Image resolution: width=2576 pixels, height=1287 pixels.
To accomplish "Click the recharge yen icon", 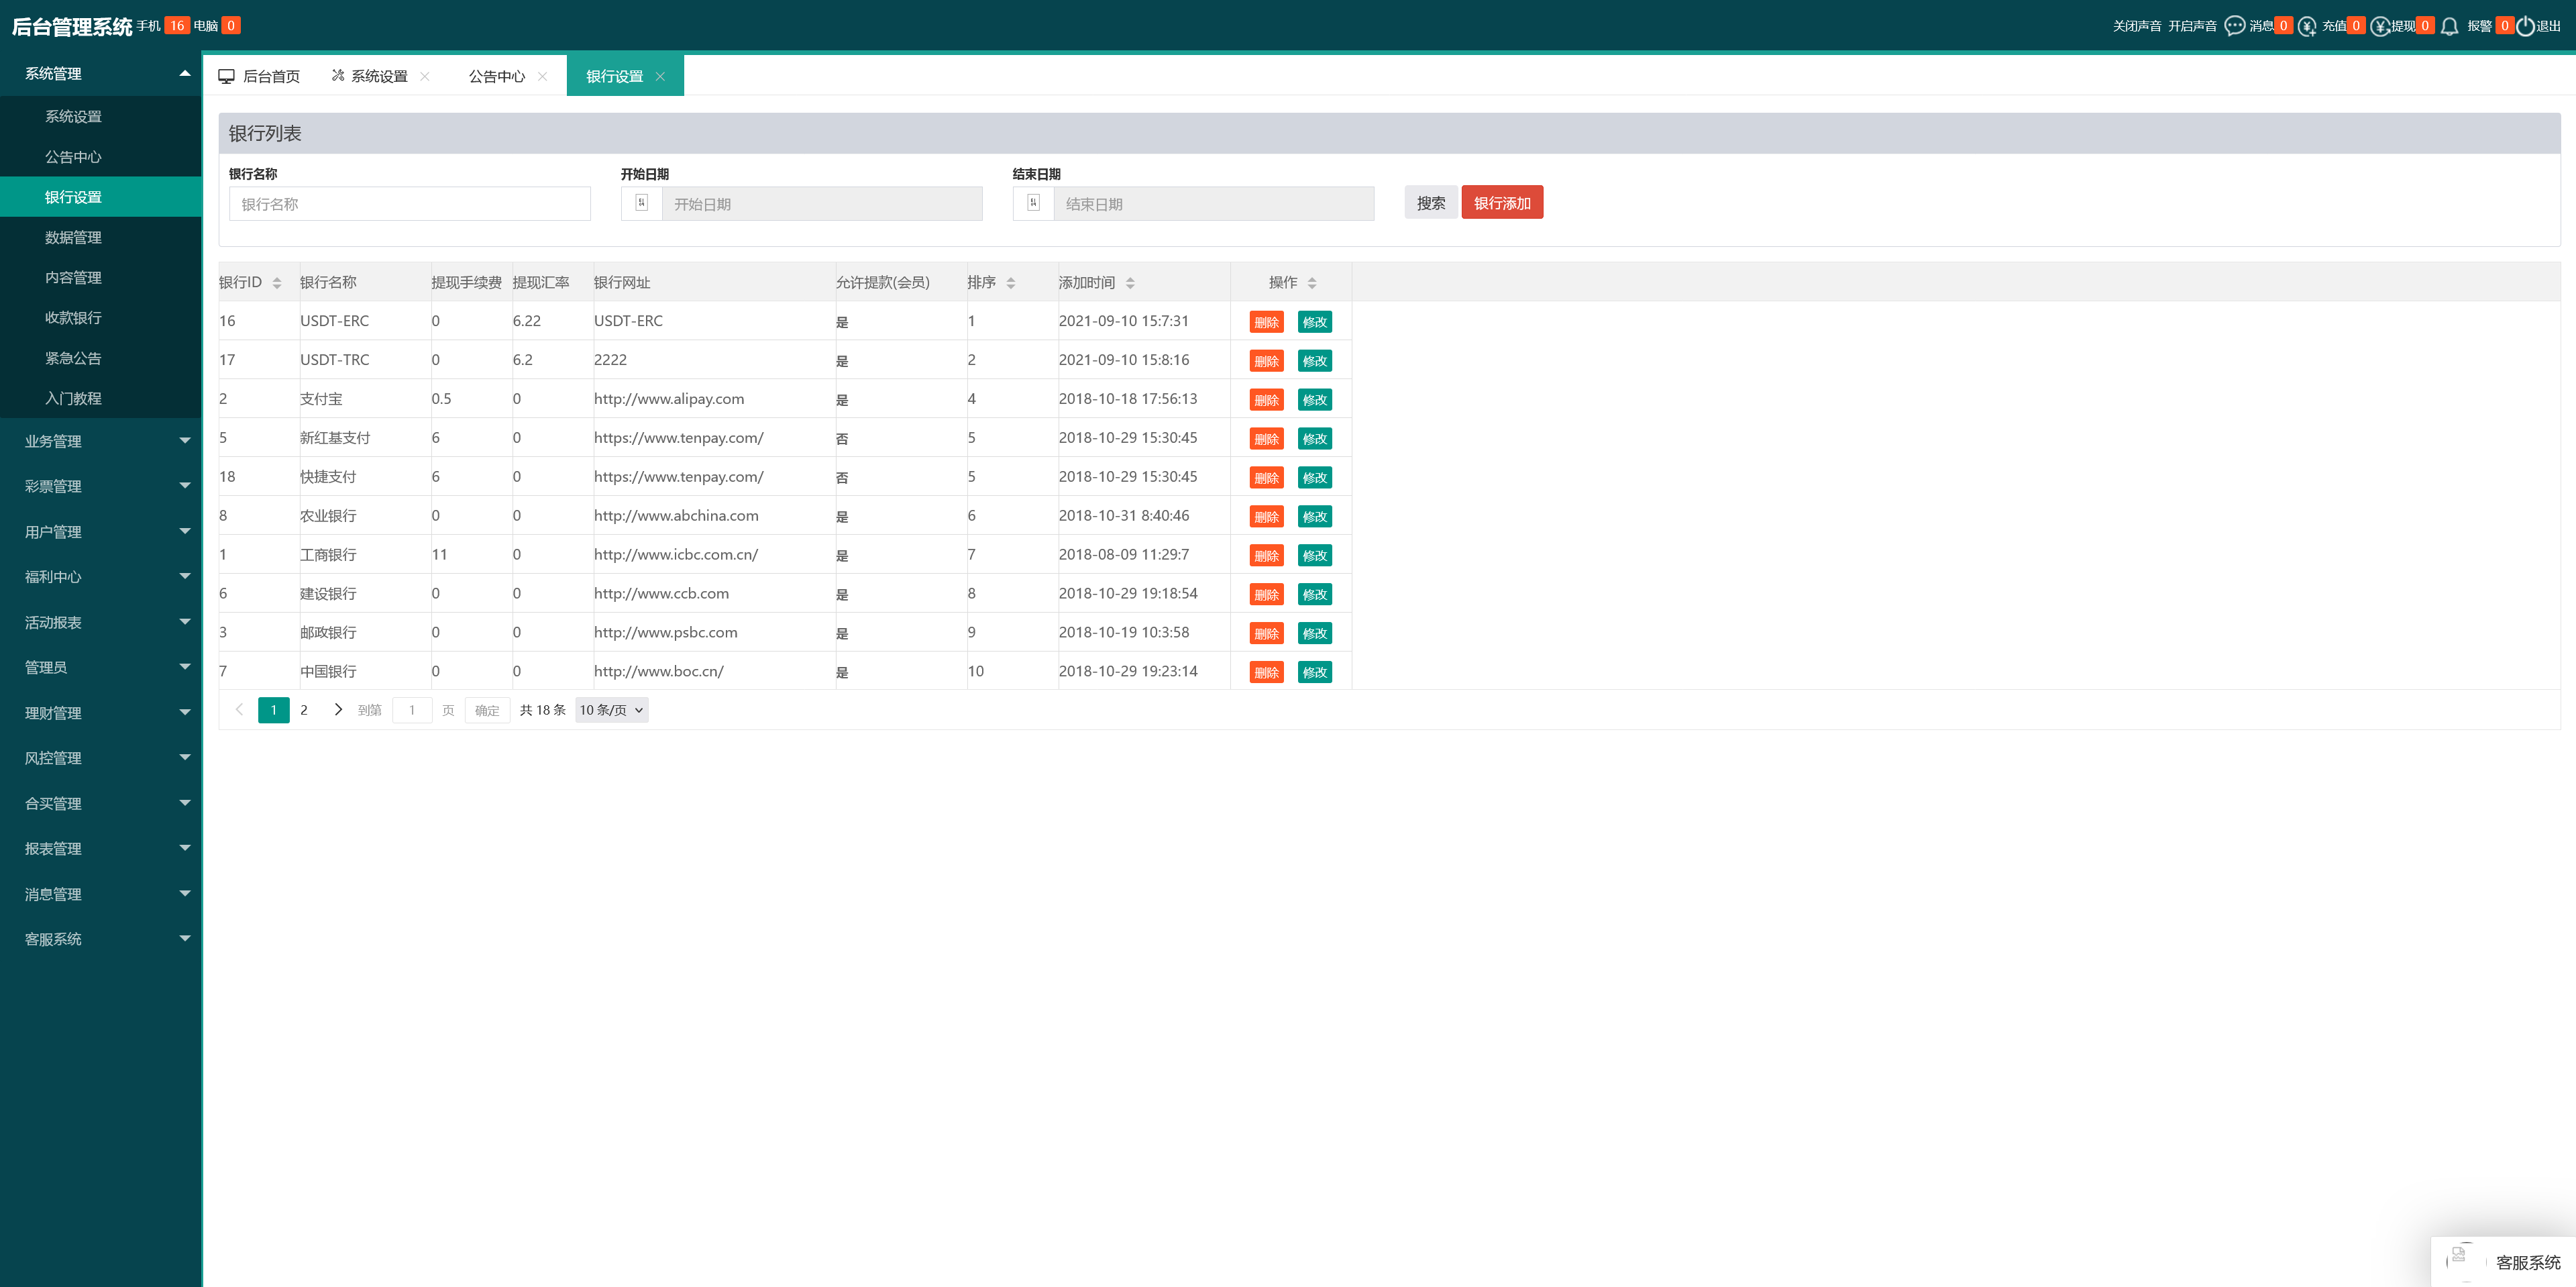I will coord(2307,26).
